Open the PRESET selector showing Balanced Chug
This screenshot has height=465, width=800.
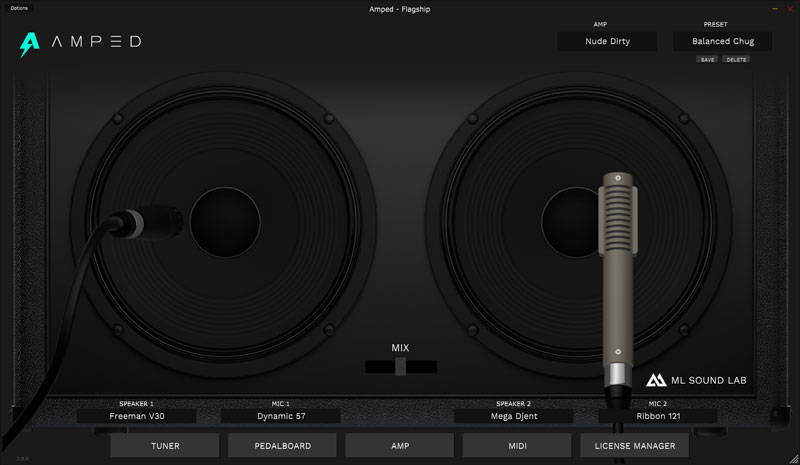point(722,41)
